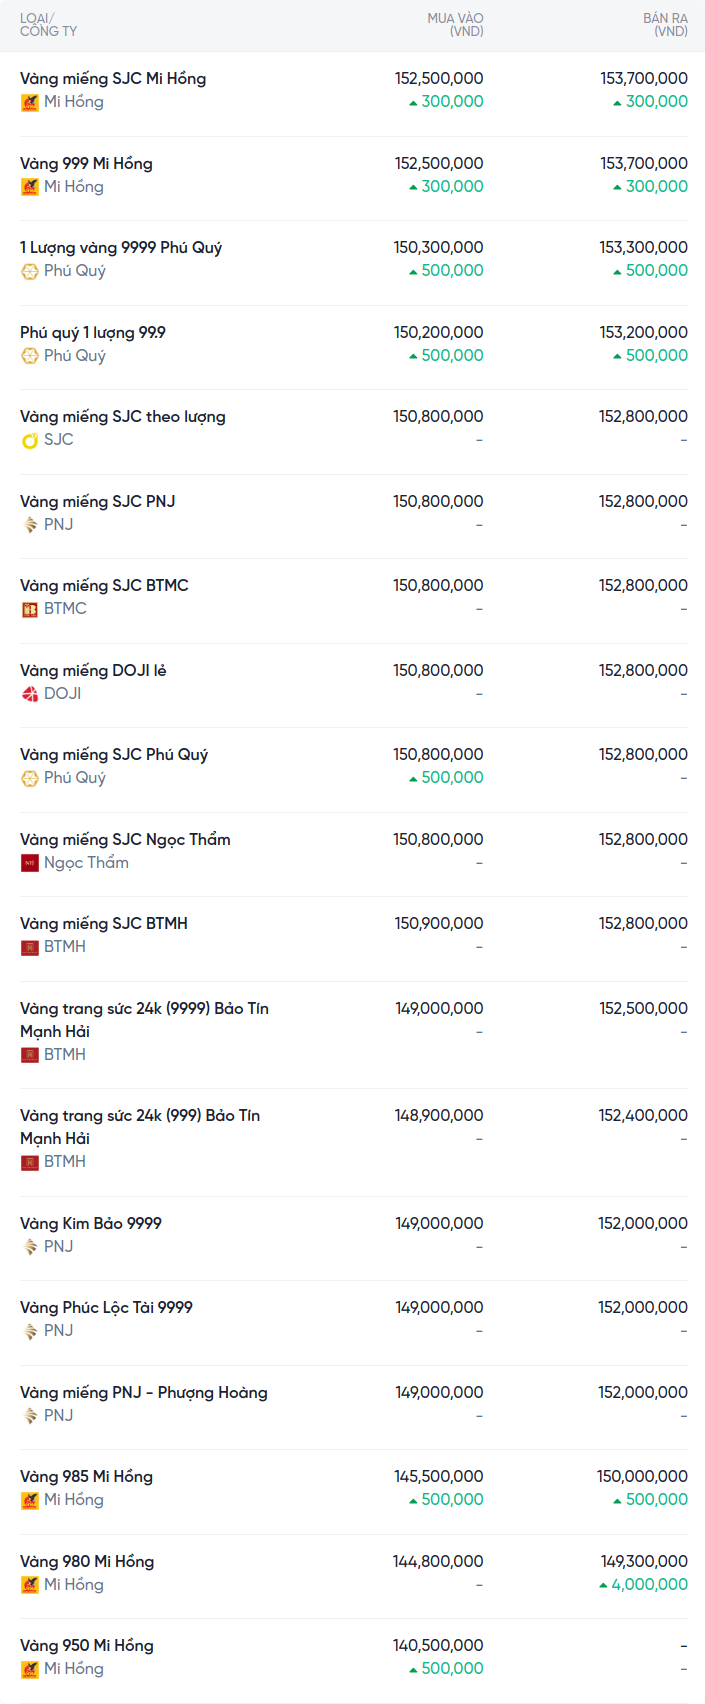Click the Phú Quý logo under 1 Lượng vàng 9999
Image resolution: width=705 pixels, height=1704 pixels.
pos(30,271)
